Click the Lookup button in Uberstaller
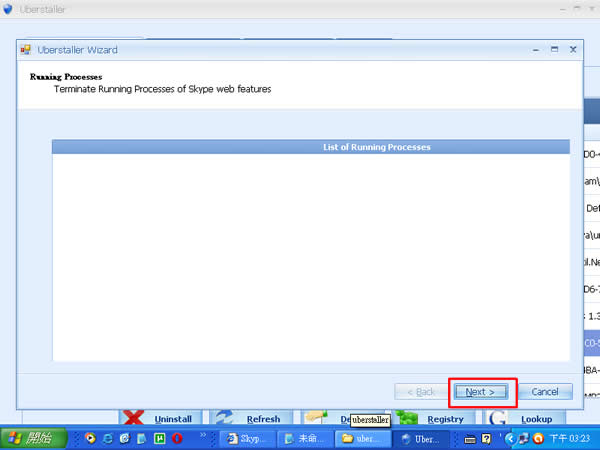This screenshot has height=450, width=600. click(523, 417)
